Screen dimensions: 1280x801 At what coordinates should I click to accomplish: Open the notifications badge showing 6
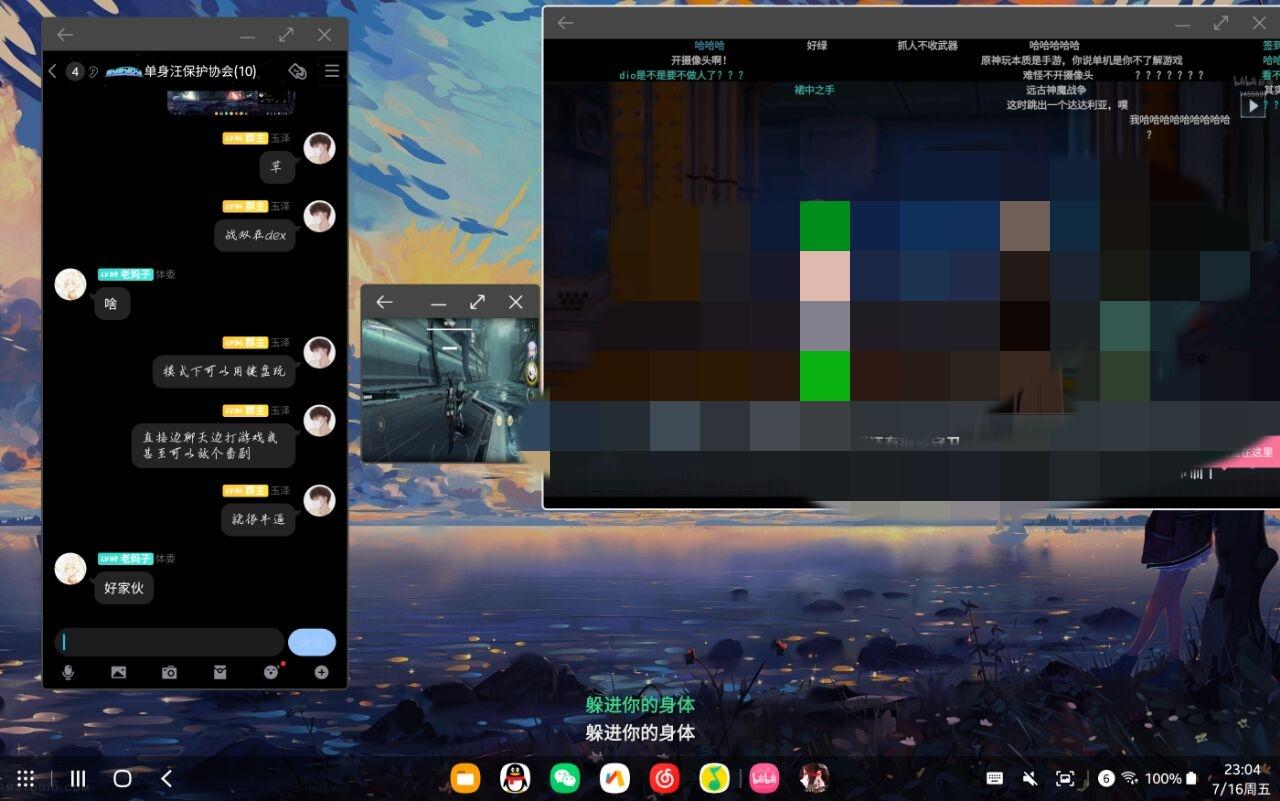(1106, 778)
